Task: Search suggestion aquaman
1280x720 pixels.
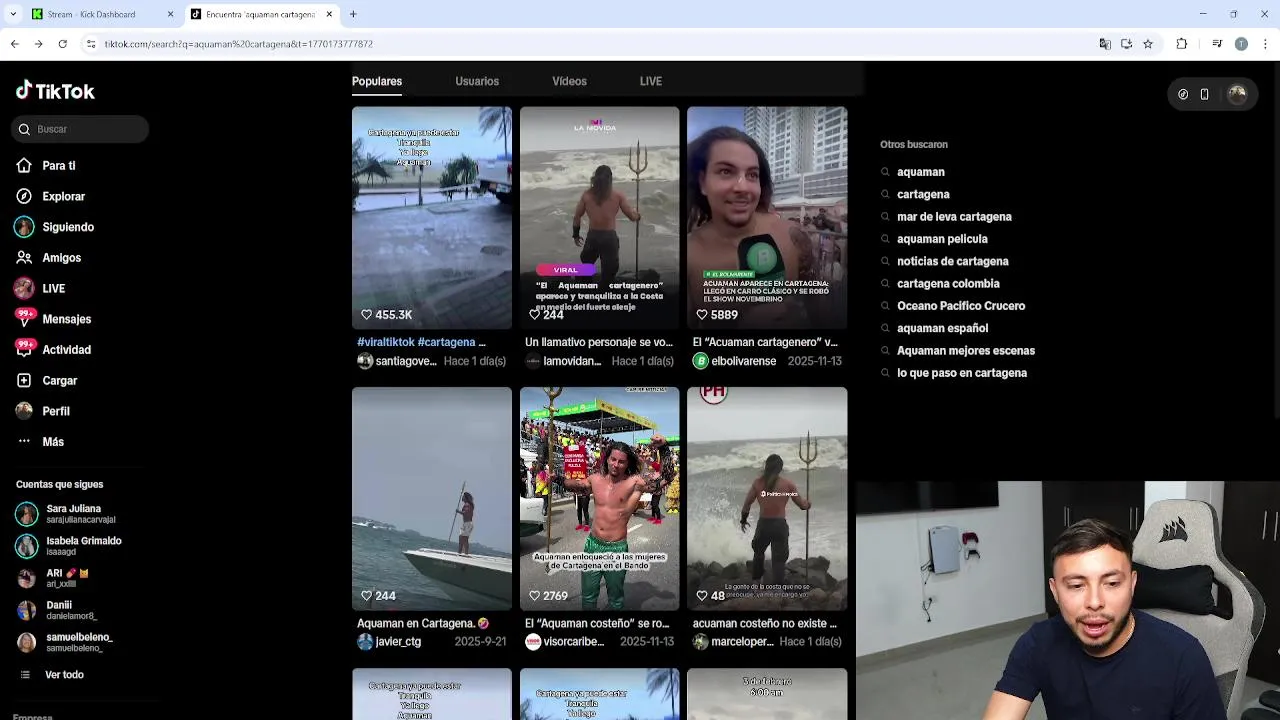Action: coord(921,172)
